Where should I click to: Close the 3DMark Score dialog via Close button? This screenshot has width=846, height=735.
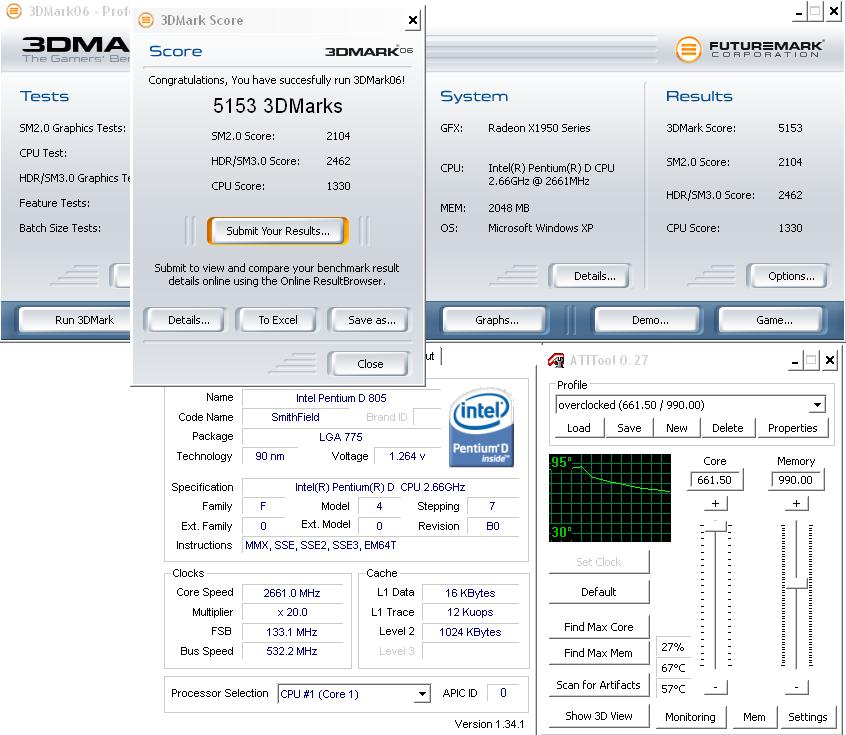point(370,364)
